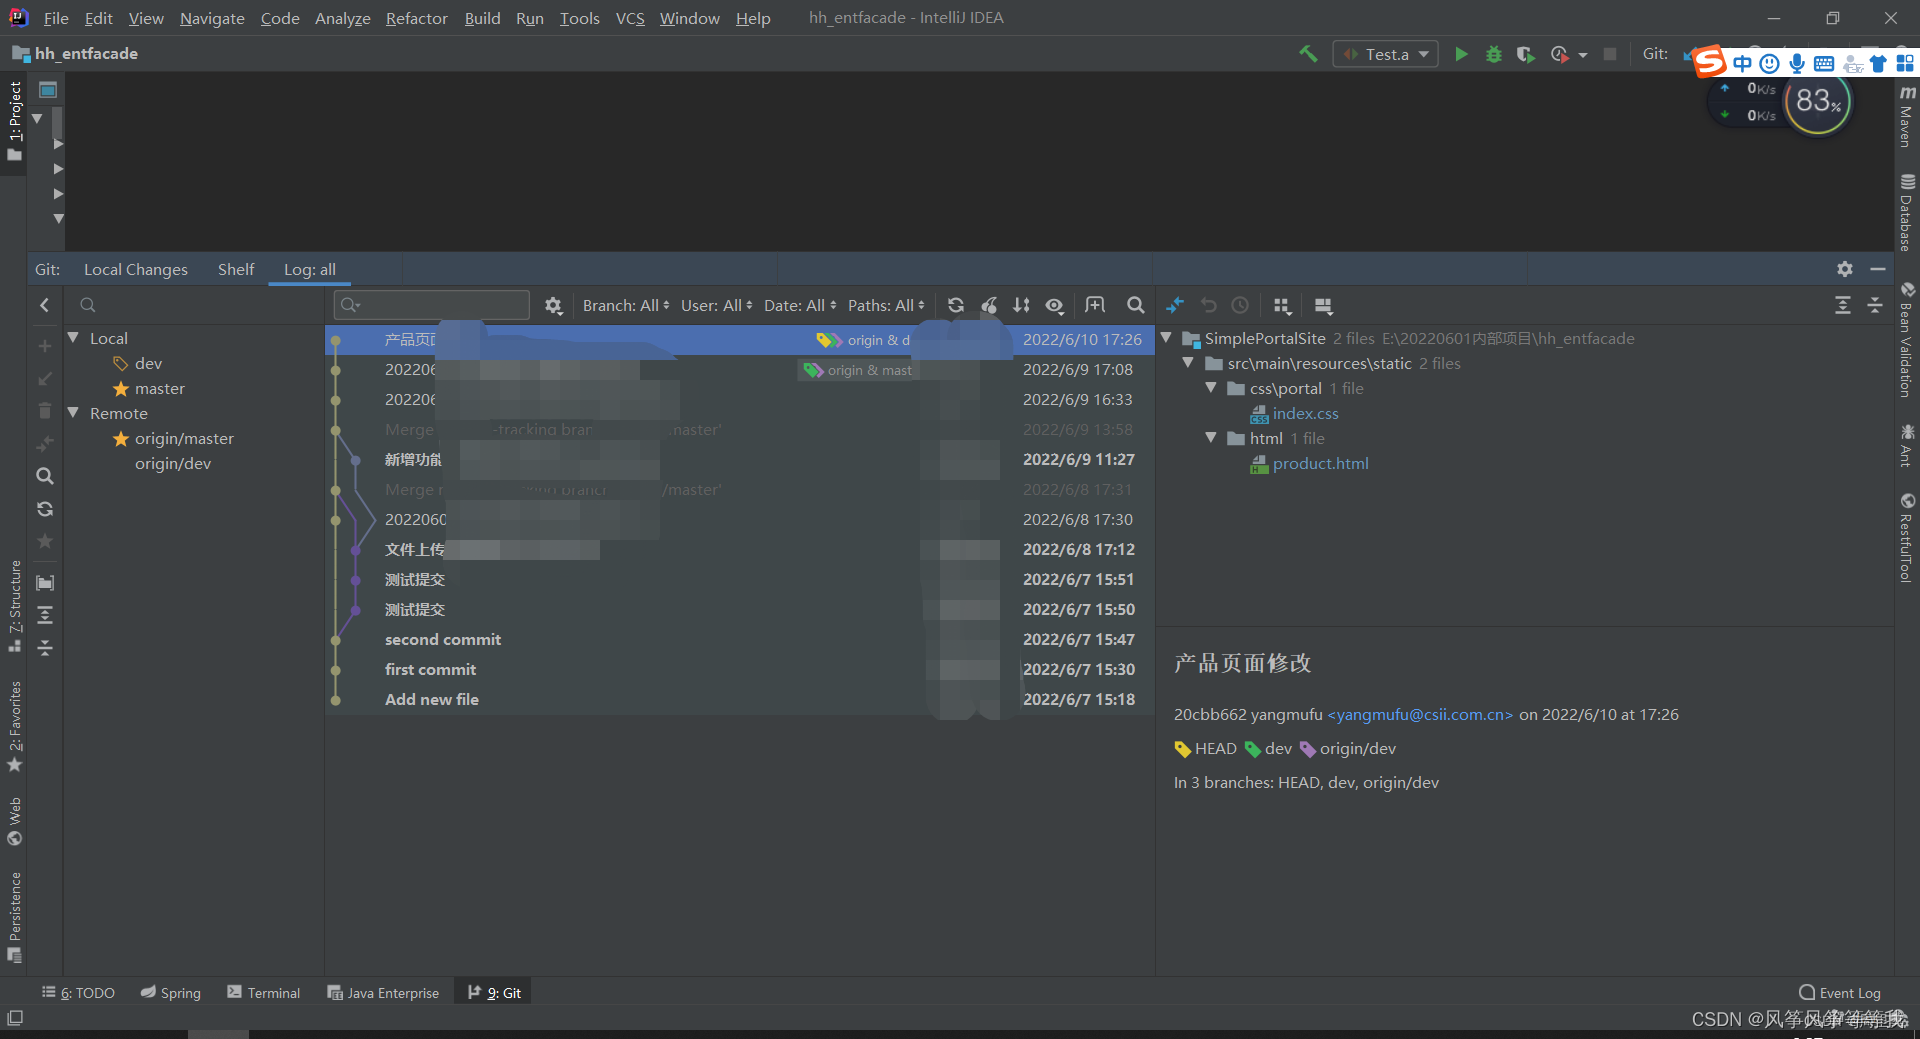Open the Branch: All filter dropdown
This screenshot has height=1039, width=1920.
coord(626,305)
